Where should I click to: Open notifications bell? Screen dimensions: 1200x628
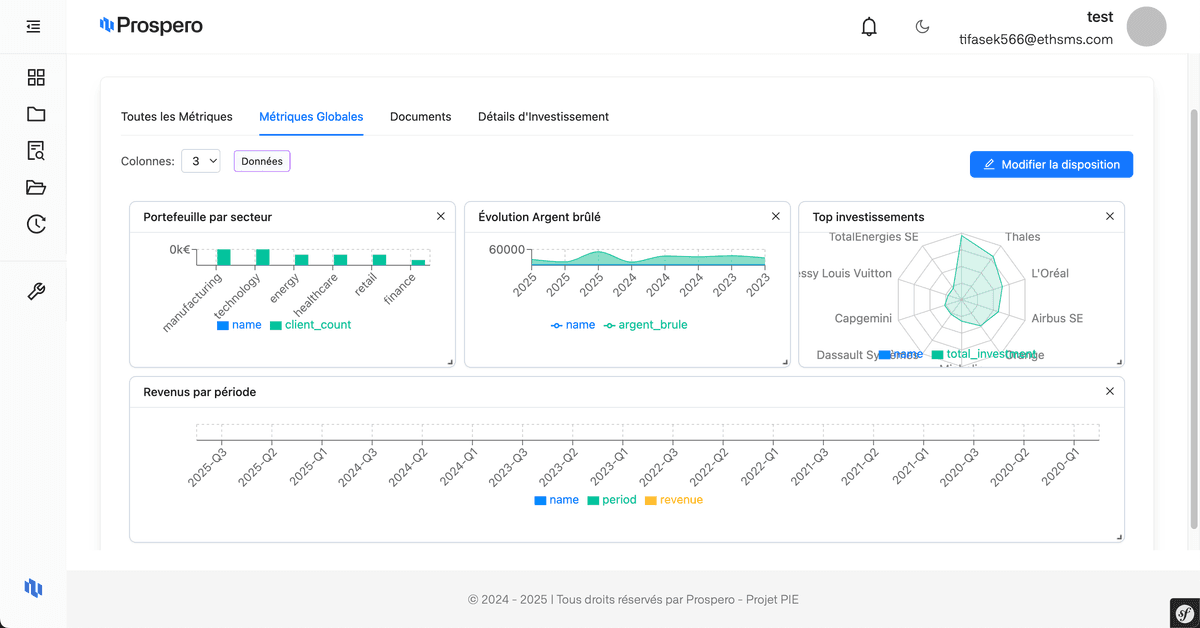(x=869, y=27)
